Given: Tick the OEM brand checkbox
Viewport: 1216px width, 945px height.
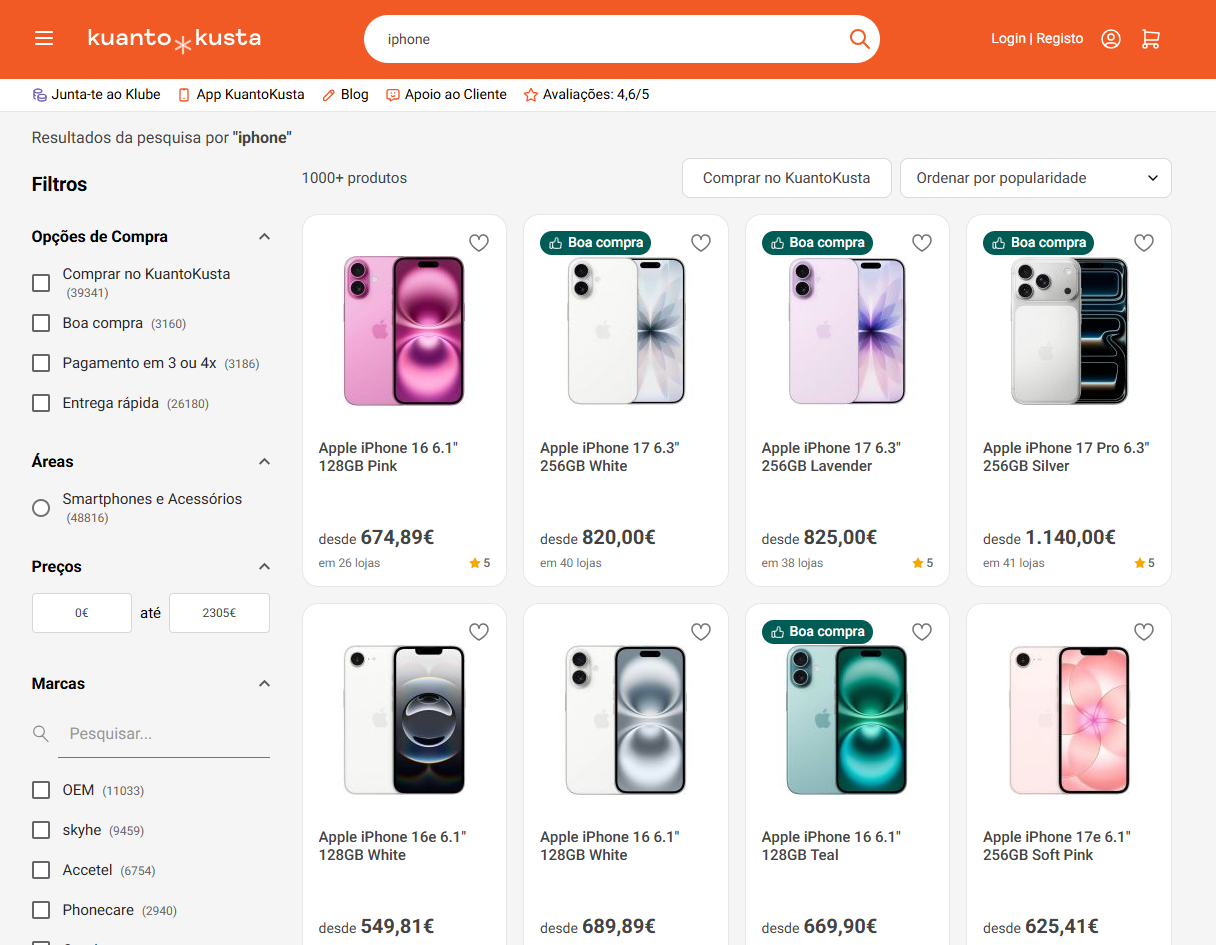Looking at the screenshot, I should point(41,790).
